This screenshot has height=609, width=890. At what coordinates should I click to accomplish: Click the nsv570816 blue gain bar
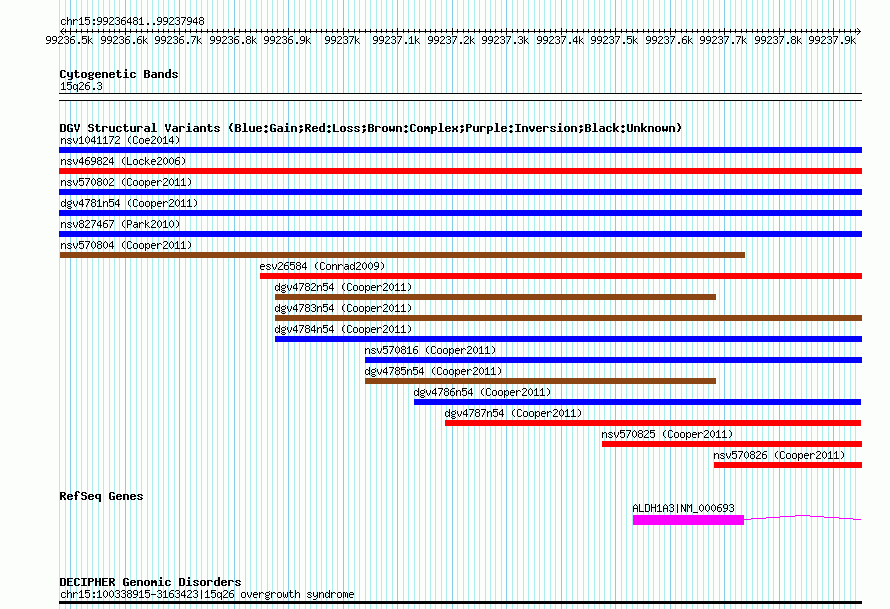(x=614, y=360)
